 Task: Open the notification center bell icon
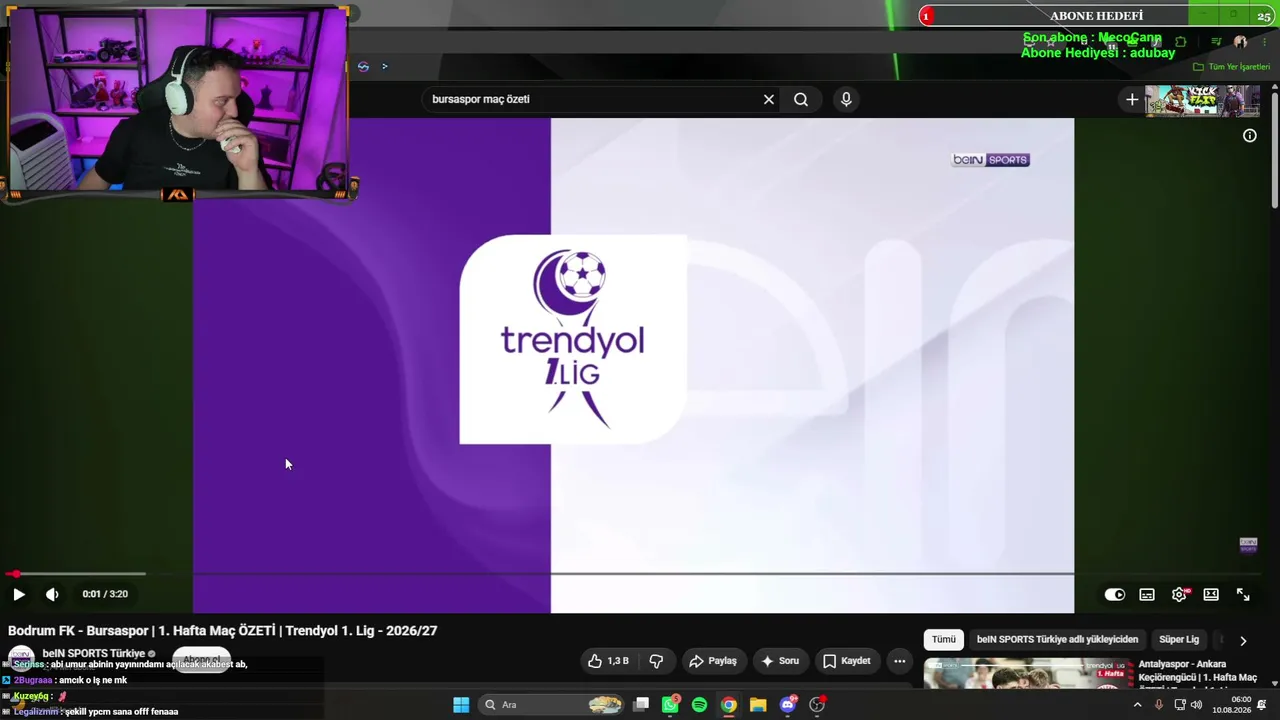coord(1262,705)
